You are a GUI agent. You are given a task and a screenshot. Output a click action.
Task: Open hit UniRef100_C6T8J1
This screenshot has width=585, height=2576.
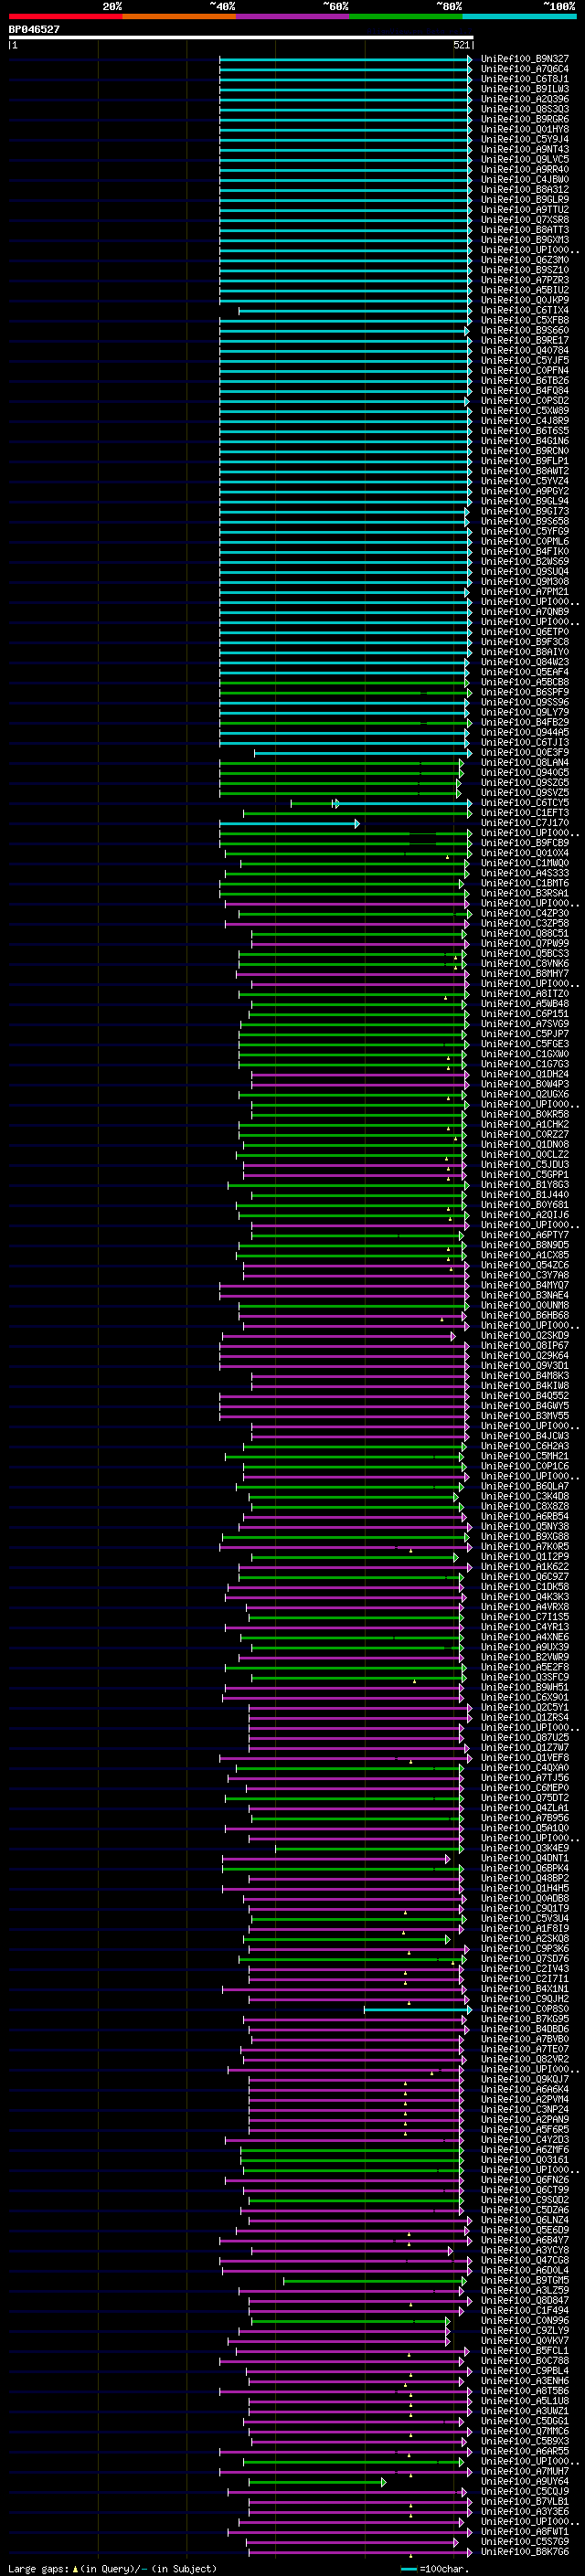click(525, 79)
